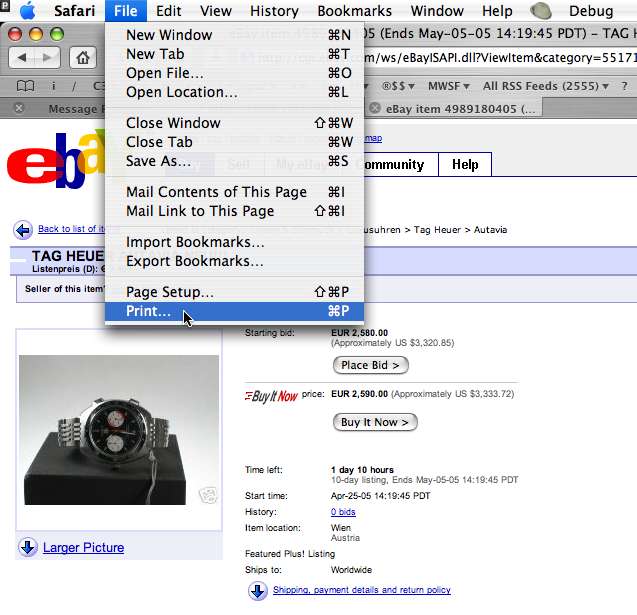
Task: Open the Safari application menu
Action: tap(74, 11)
